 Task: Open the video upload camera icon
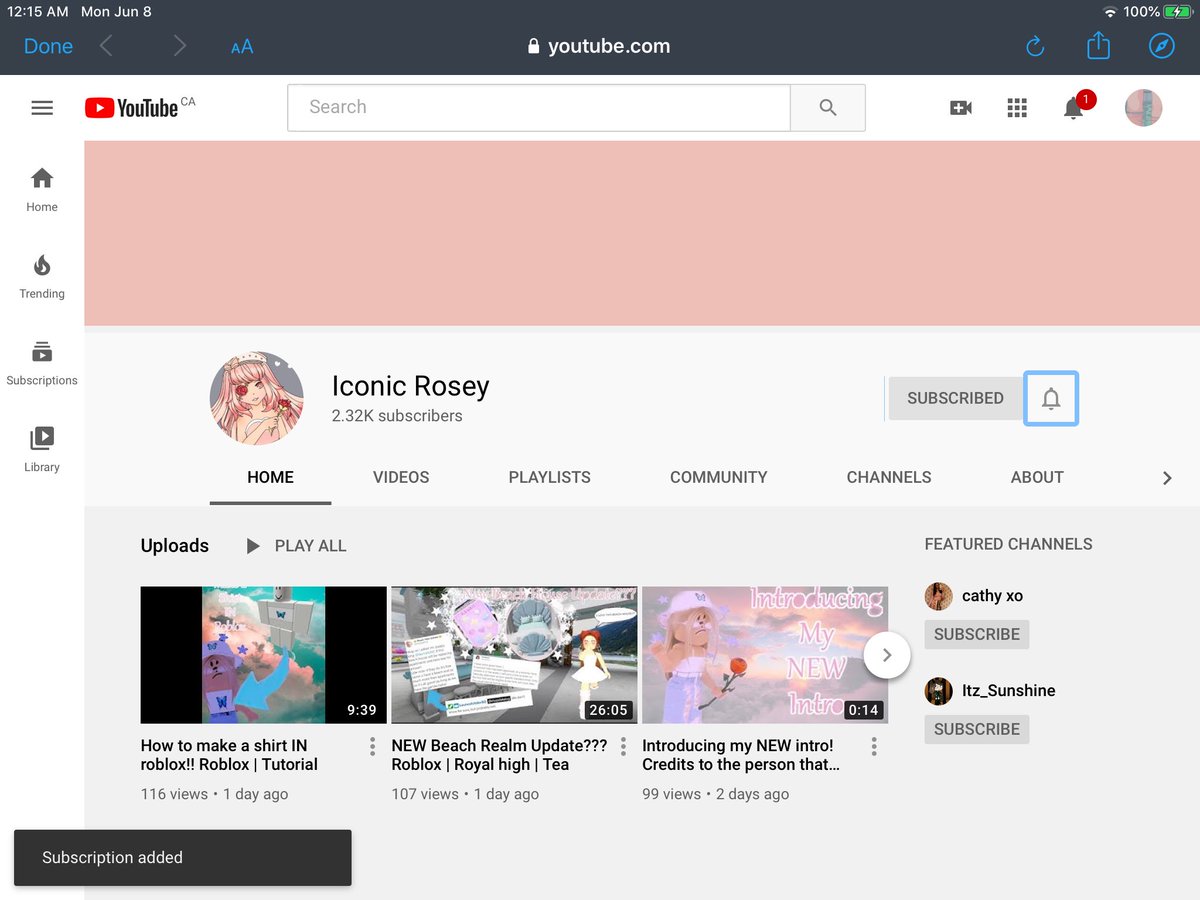[x=960, y=108]
